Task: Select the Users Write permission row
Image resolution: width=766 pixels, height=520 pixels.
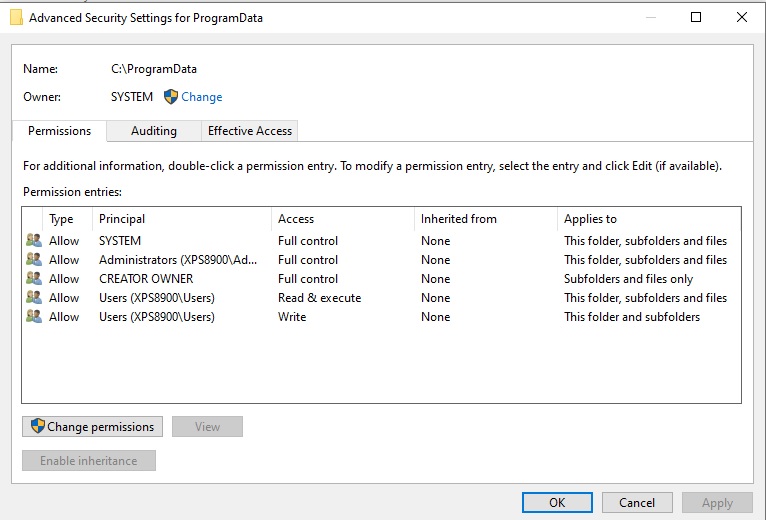Action: (x=381, y=317)
